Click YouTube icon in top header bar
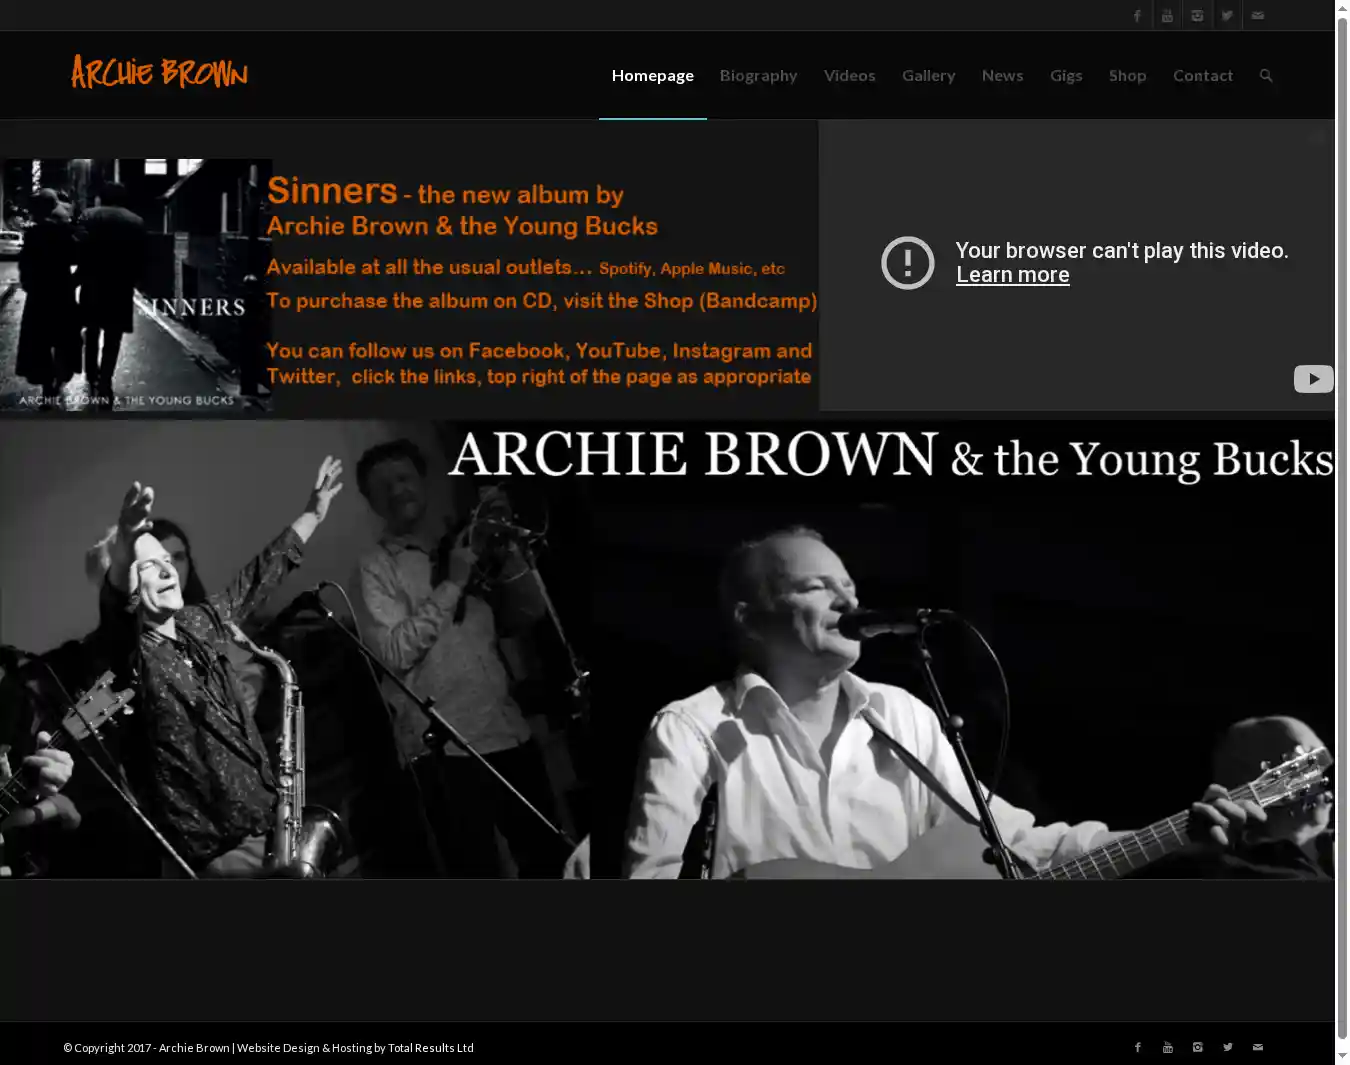This screenshot has width=1350, height=1065. click(1167, 15)
